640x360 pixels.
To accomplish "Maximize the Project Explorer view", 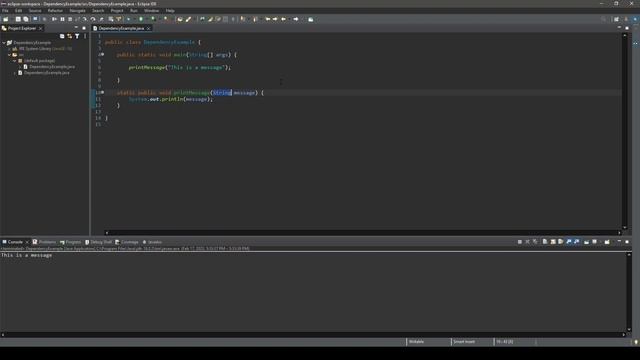I will (84, 28).
